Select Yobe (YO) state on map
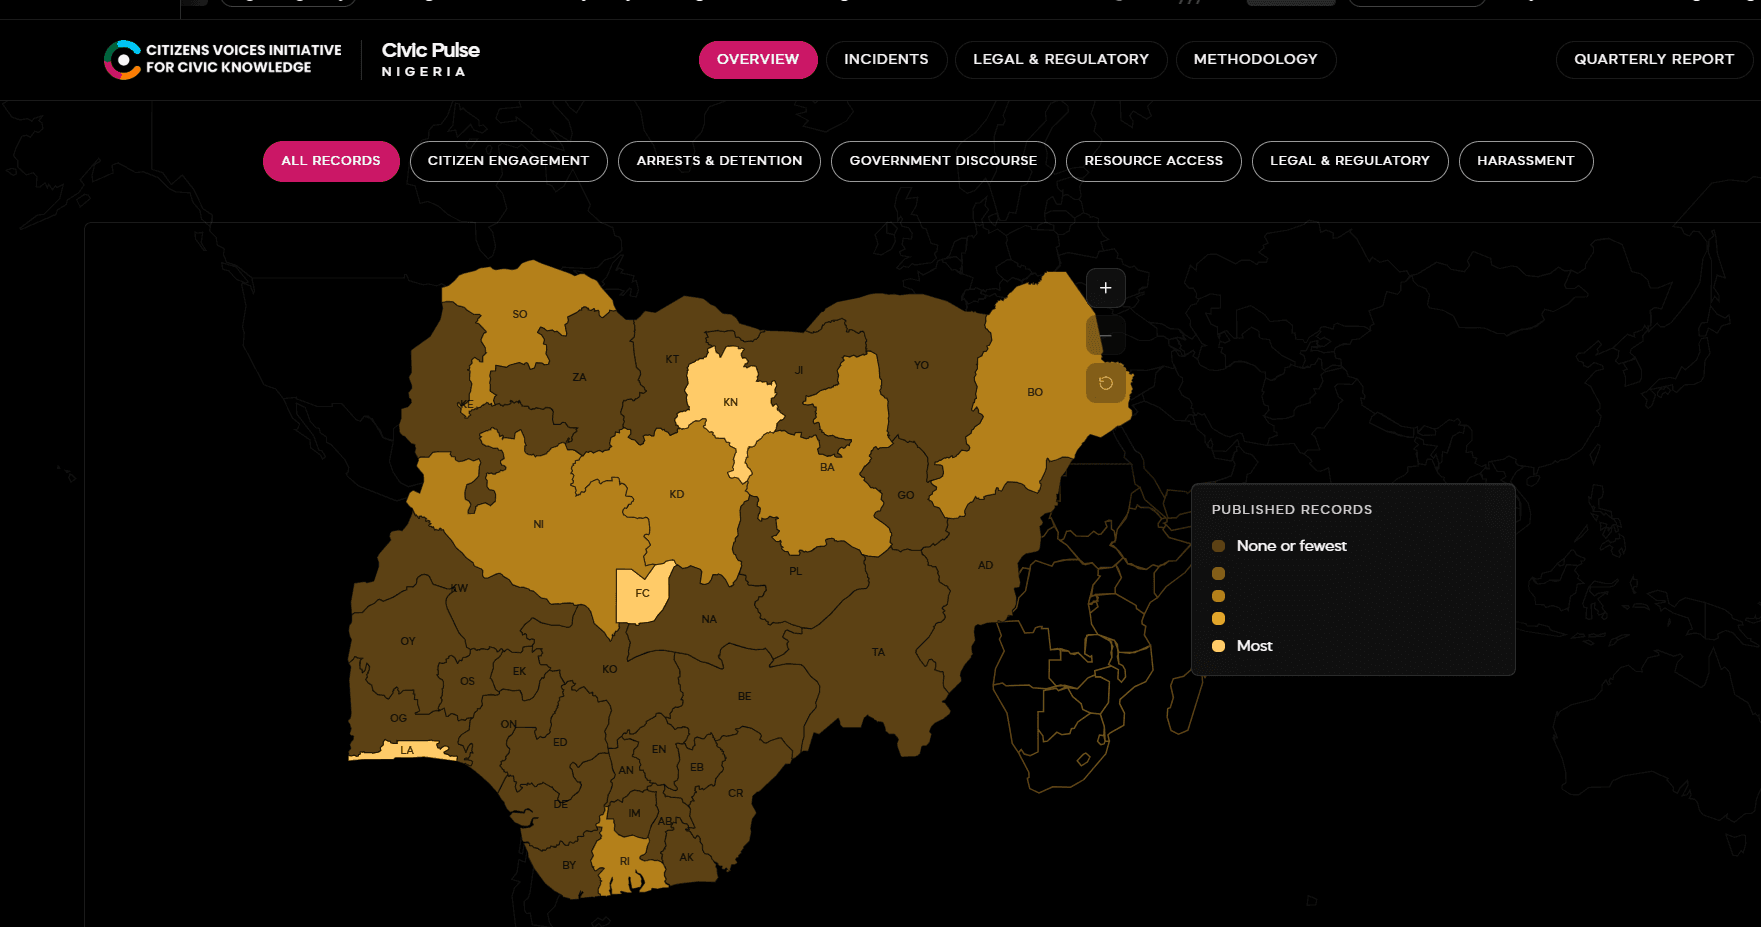1761x927 pixels. (921, 365)
